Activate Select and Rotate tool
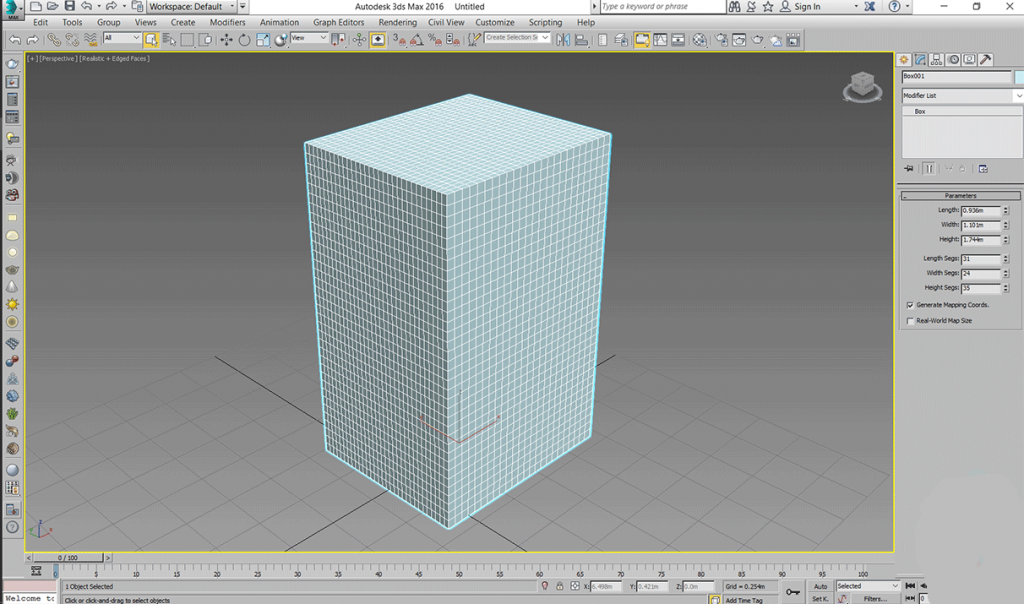 [244, 40]
